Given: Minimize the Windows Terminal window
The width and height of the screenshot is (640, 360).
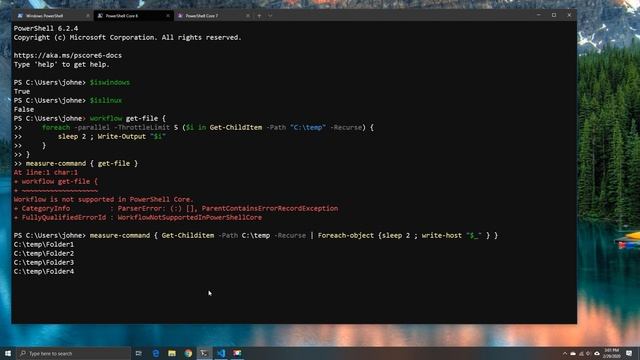Looking at the screenshot, I should pyautogui.click(x=539, y=15).
